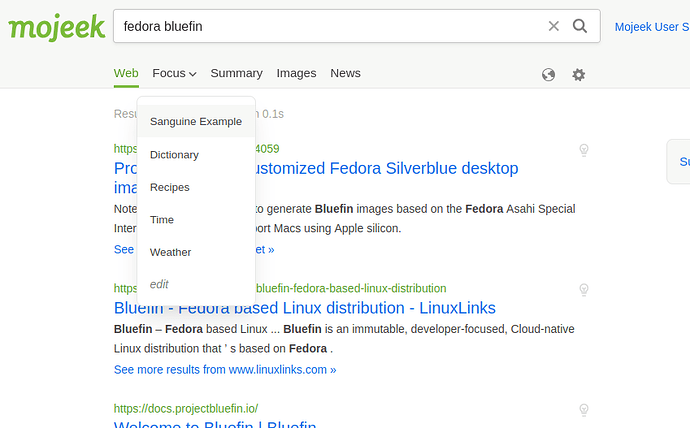Pick Time in the Focus dropdown
Screen dimensions: 690x428
(x=162, y=220)
